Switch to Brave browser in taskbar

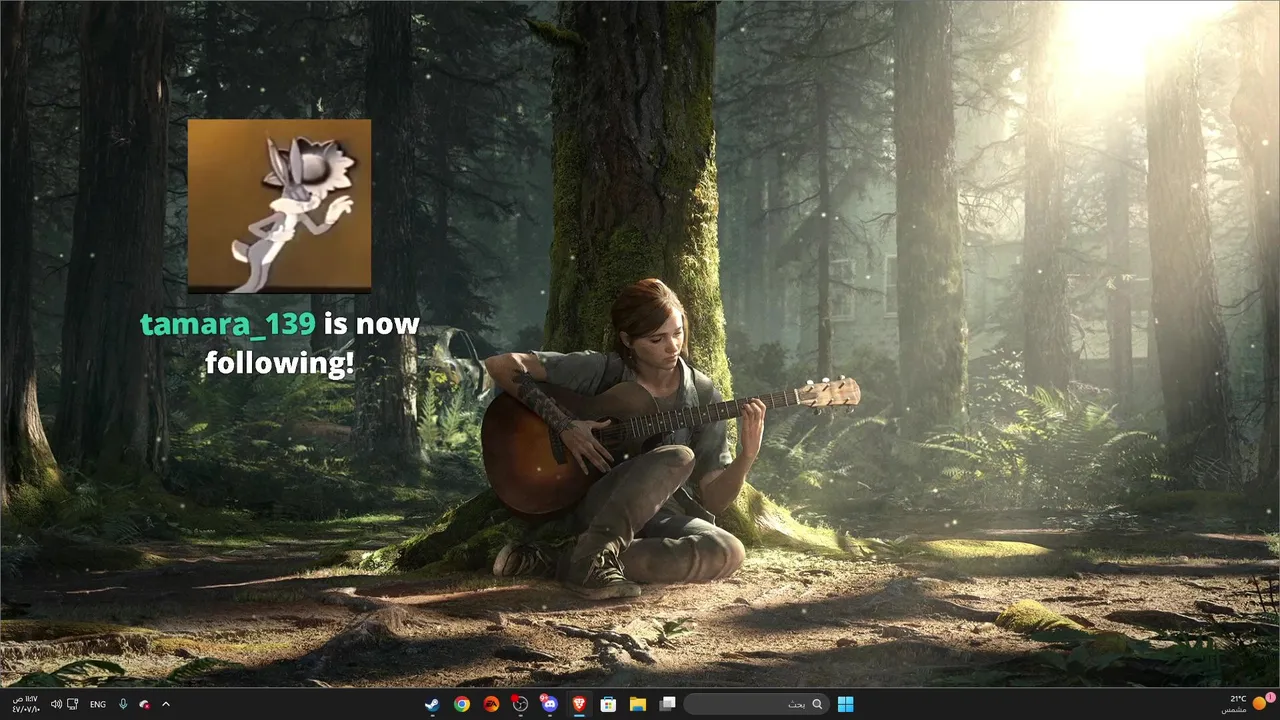click(578, 704)
